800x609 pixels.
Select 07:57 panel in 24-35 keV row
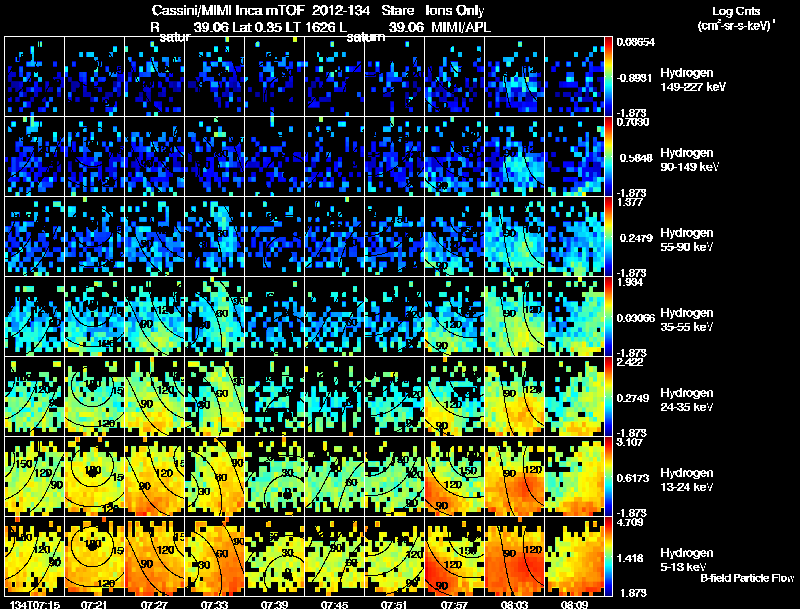(x=454, y=396)
